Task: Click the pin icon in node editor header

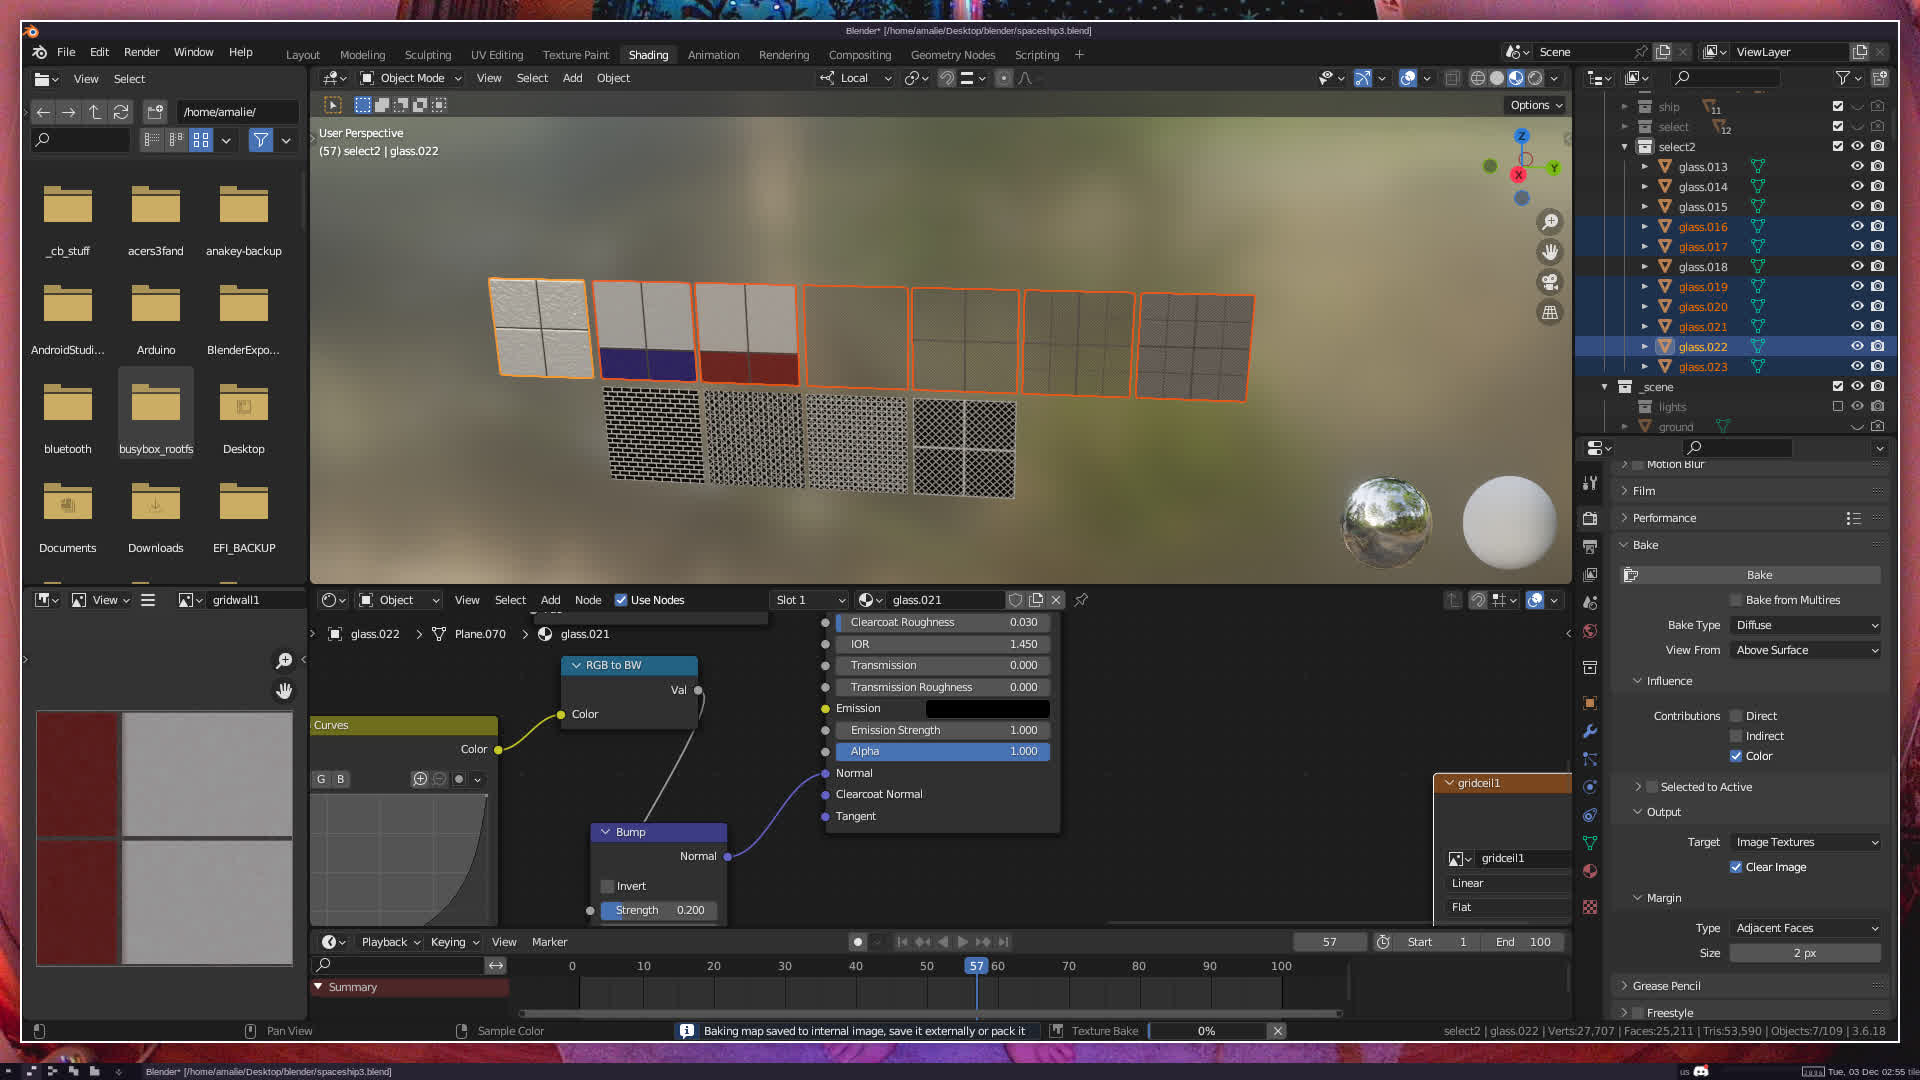Action: coord(1081,600)
